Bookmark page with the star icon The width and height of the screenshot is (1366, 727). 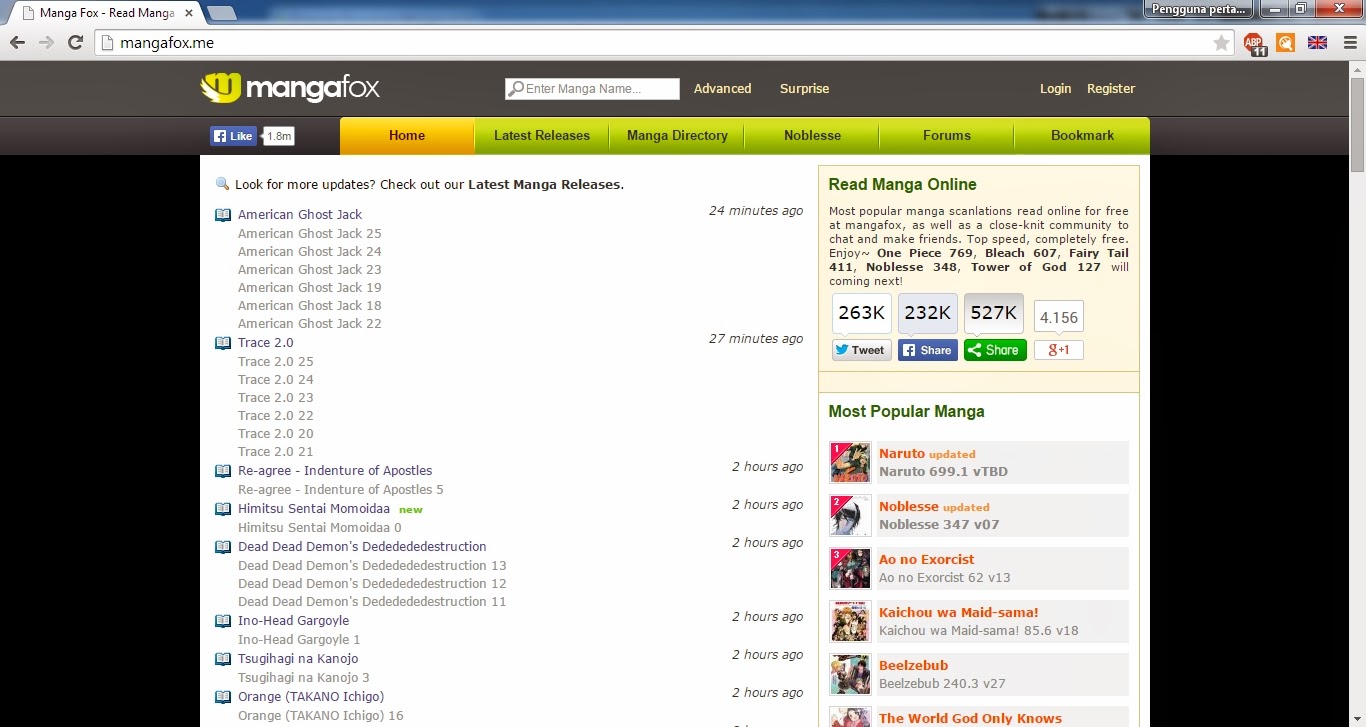tap(1221, 43)
